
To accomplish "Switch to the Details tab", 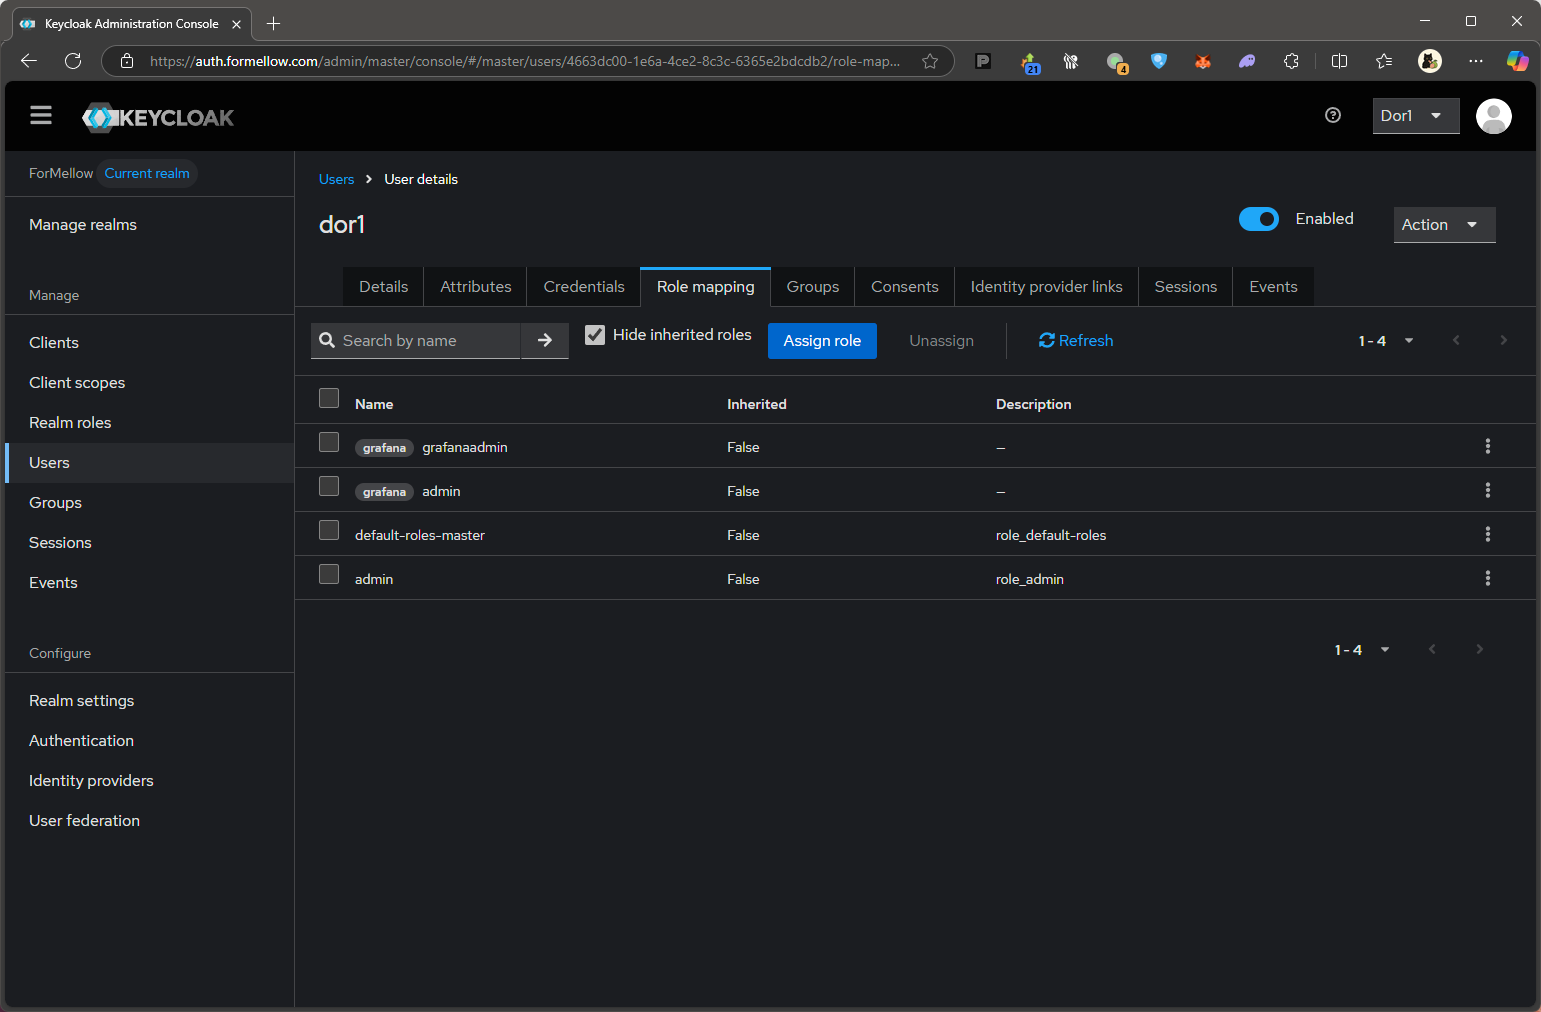I will [x=384, y=287].
